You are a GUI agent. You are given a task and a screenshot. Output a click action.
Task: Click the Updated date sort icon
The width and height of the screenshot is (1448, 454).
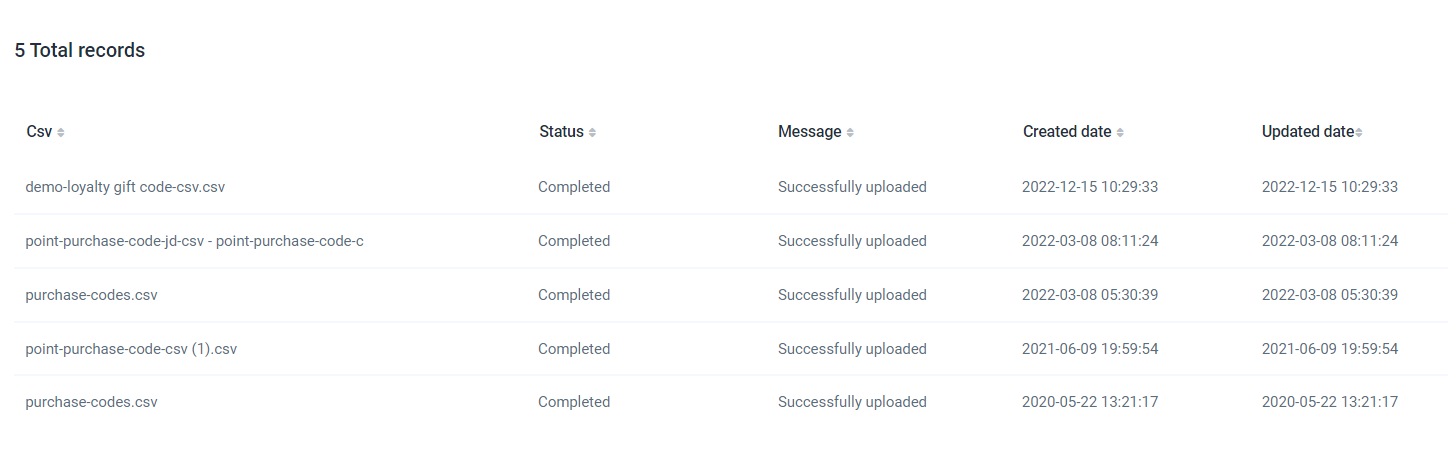tap(1359, 132)
